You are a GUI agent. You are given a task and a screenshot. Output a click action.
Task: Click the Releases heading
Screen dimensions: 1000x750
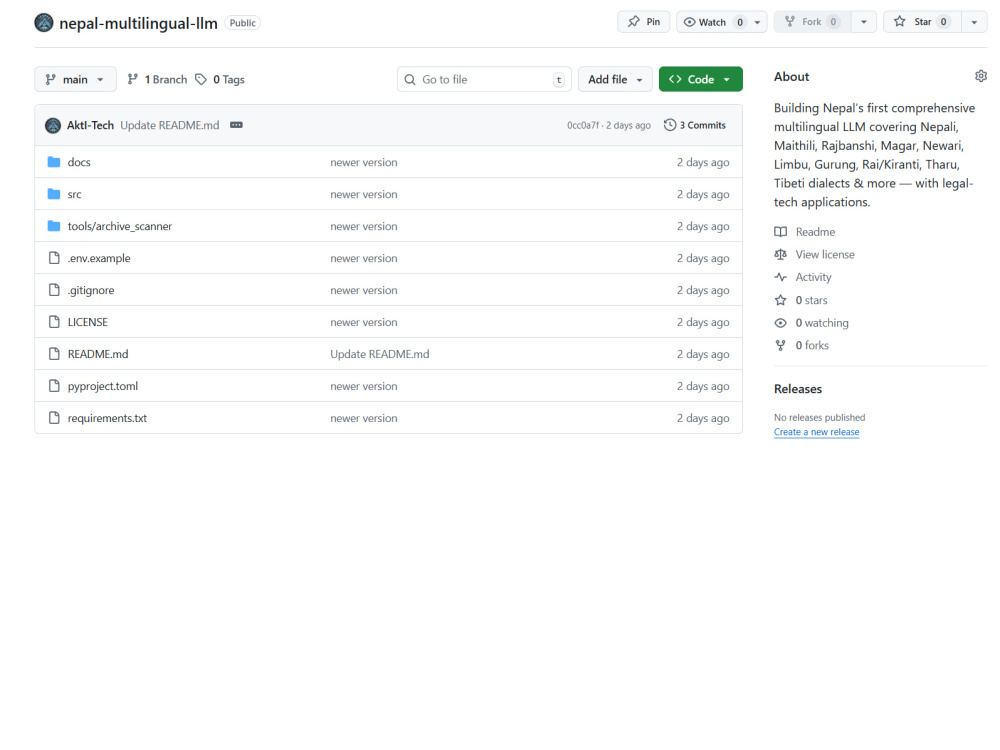tap(798, 388)
